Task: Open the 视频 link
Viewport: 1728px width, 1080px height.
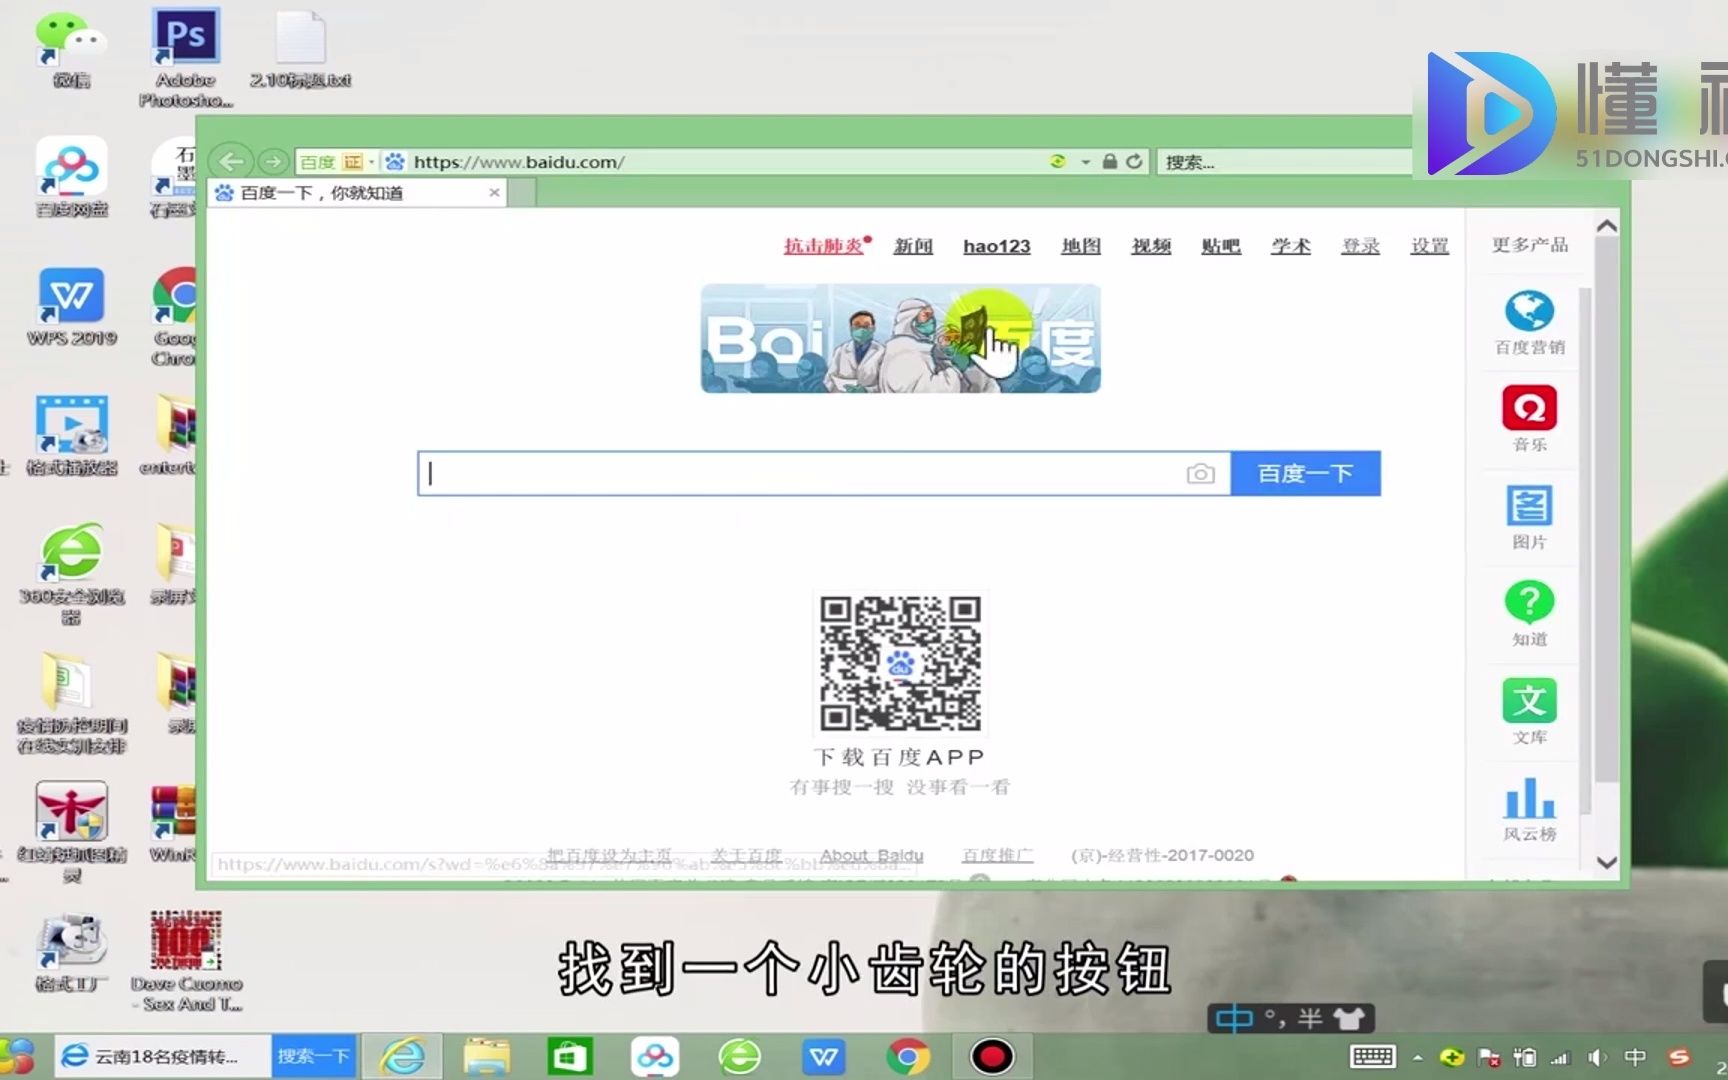Action: coord(1151,246)
